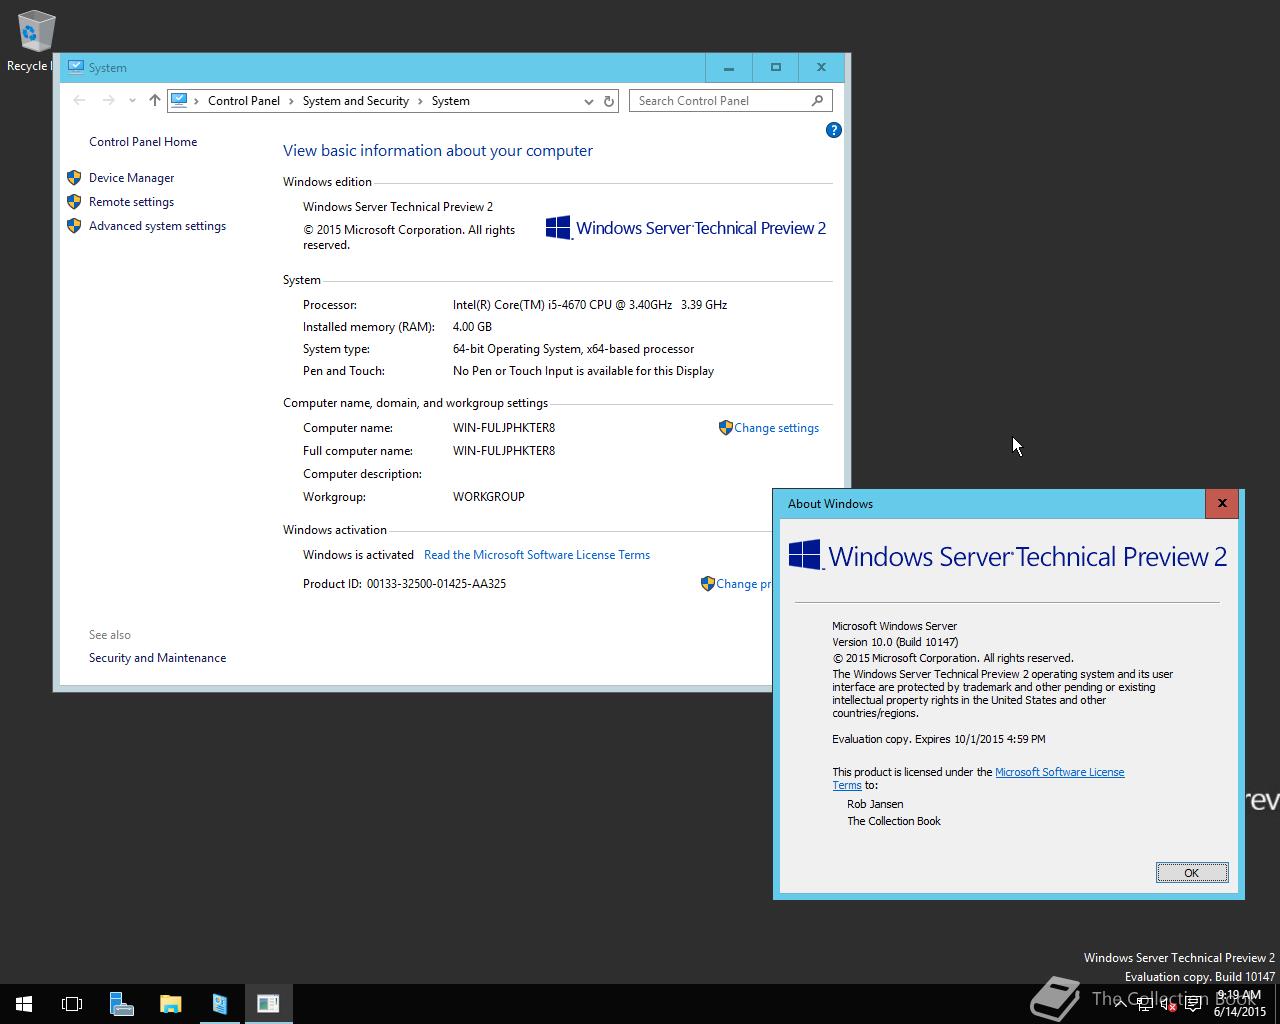
Task: Open Task View on taskbar
Action: click(x=72, y=1004)
